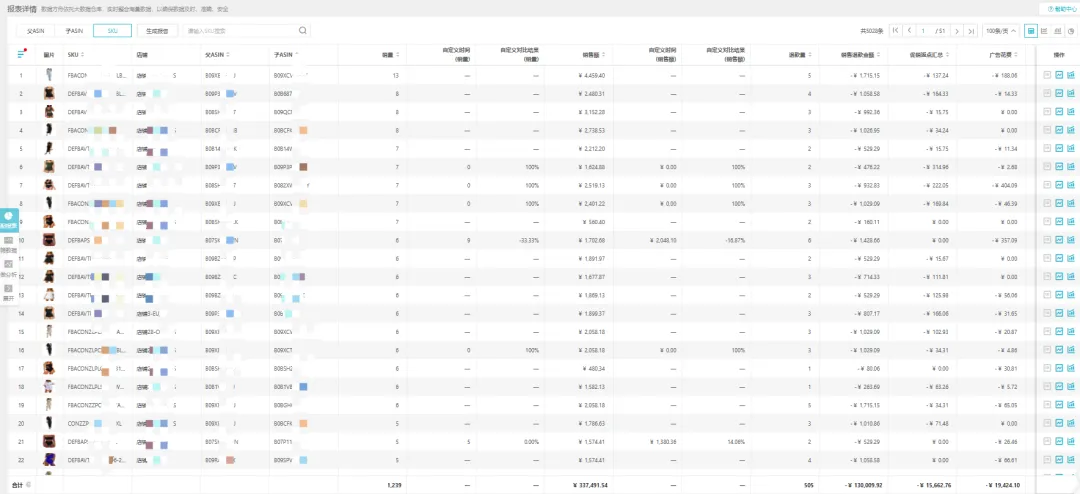Click the search magnifier icon
The height and width of the screenshot is (494, 1080).
[302, 30]
